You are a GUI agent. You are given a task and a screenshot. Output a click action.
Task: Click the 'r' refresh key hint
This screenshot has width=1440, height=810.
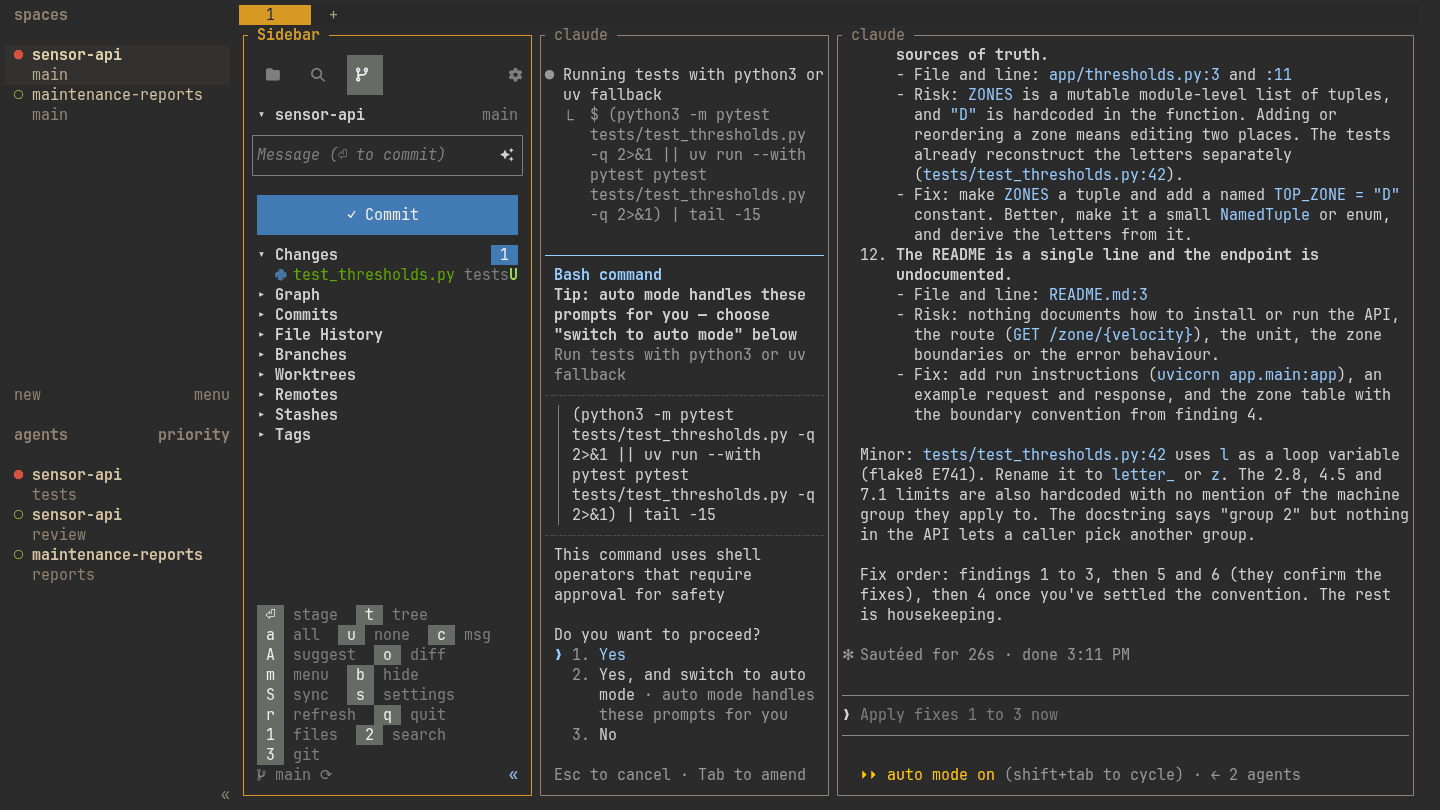click(x=270, y=715)
